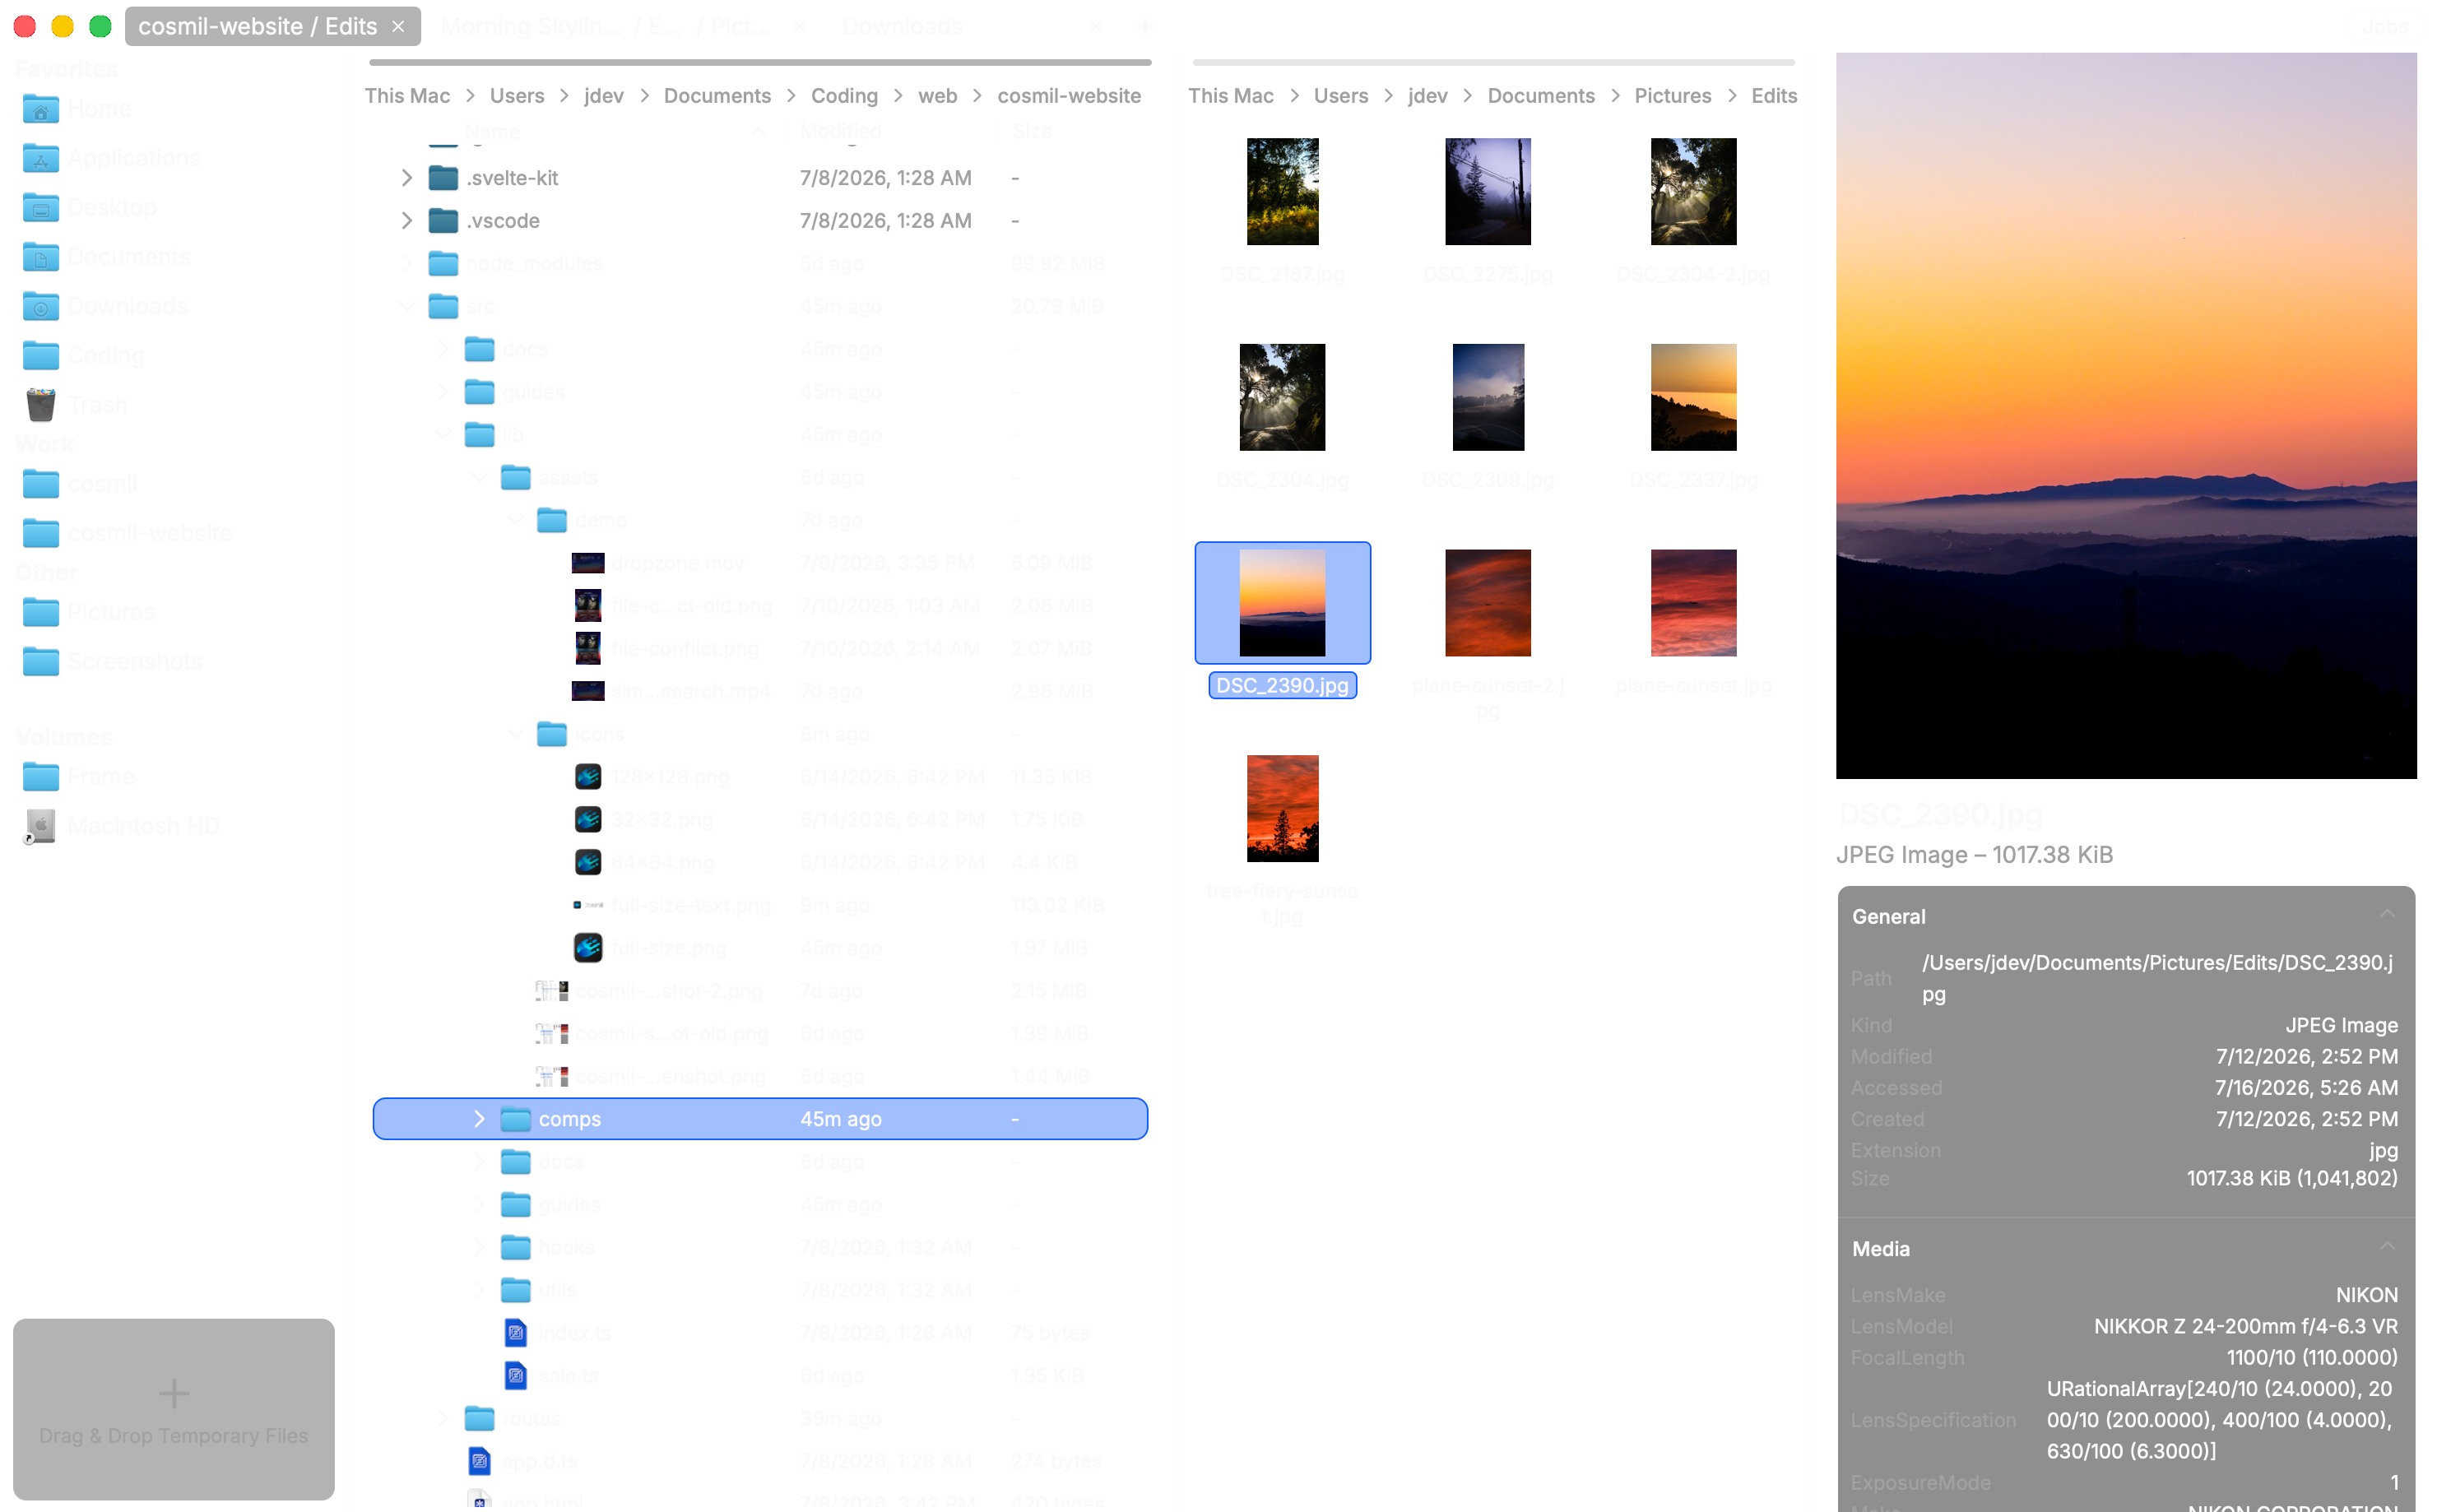Viewport: 2437px width, 1512px height.
Task: Close the cosmil-website / Edits tab
Action: tap(398, 26)
